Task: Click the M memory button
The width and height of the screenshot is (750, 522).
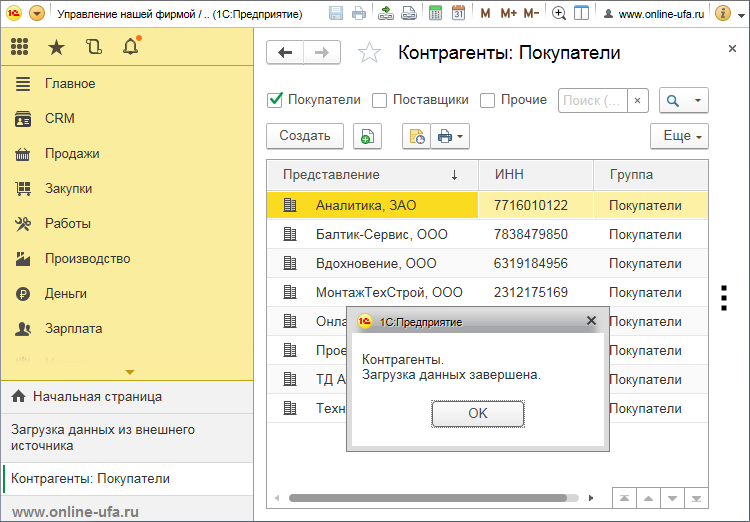Action: coord(485,13)
